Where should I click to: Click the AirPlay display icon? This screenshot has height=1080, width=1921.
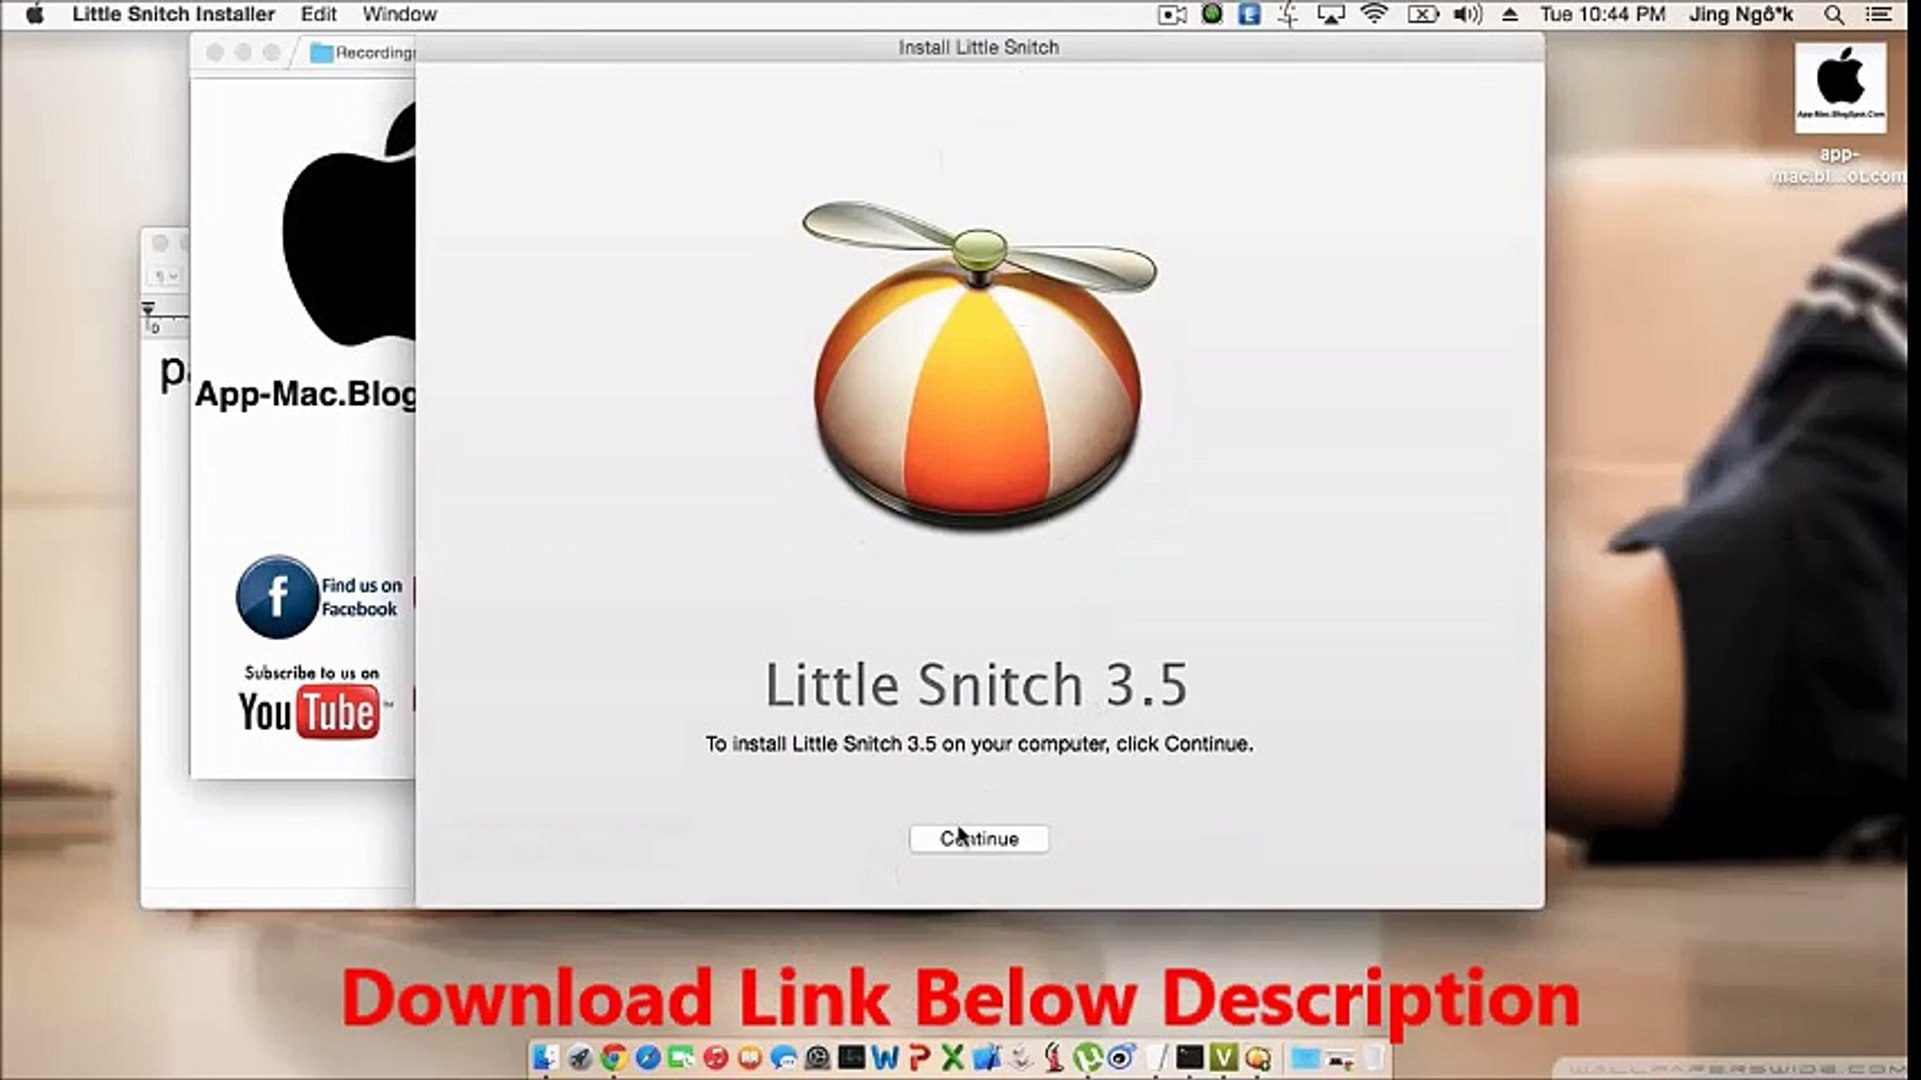pos(1330,14)
